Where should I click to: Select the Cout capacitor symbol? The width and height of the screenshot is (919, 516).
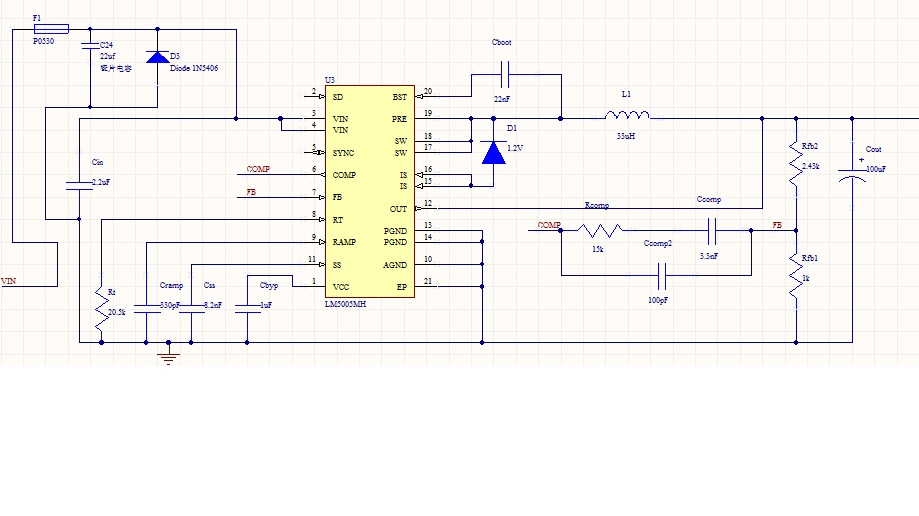[x=852, y=175]
